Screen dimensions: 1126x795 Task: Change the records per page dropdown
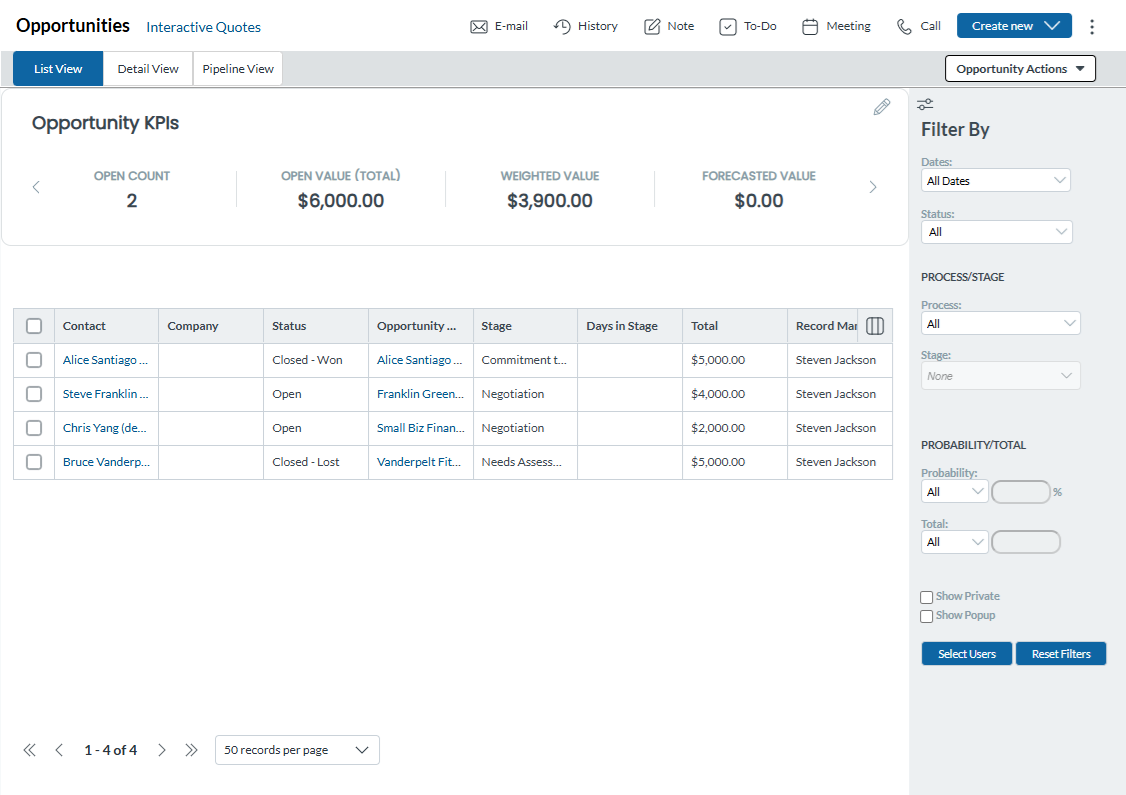point(297,750)
